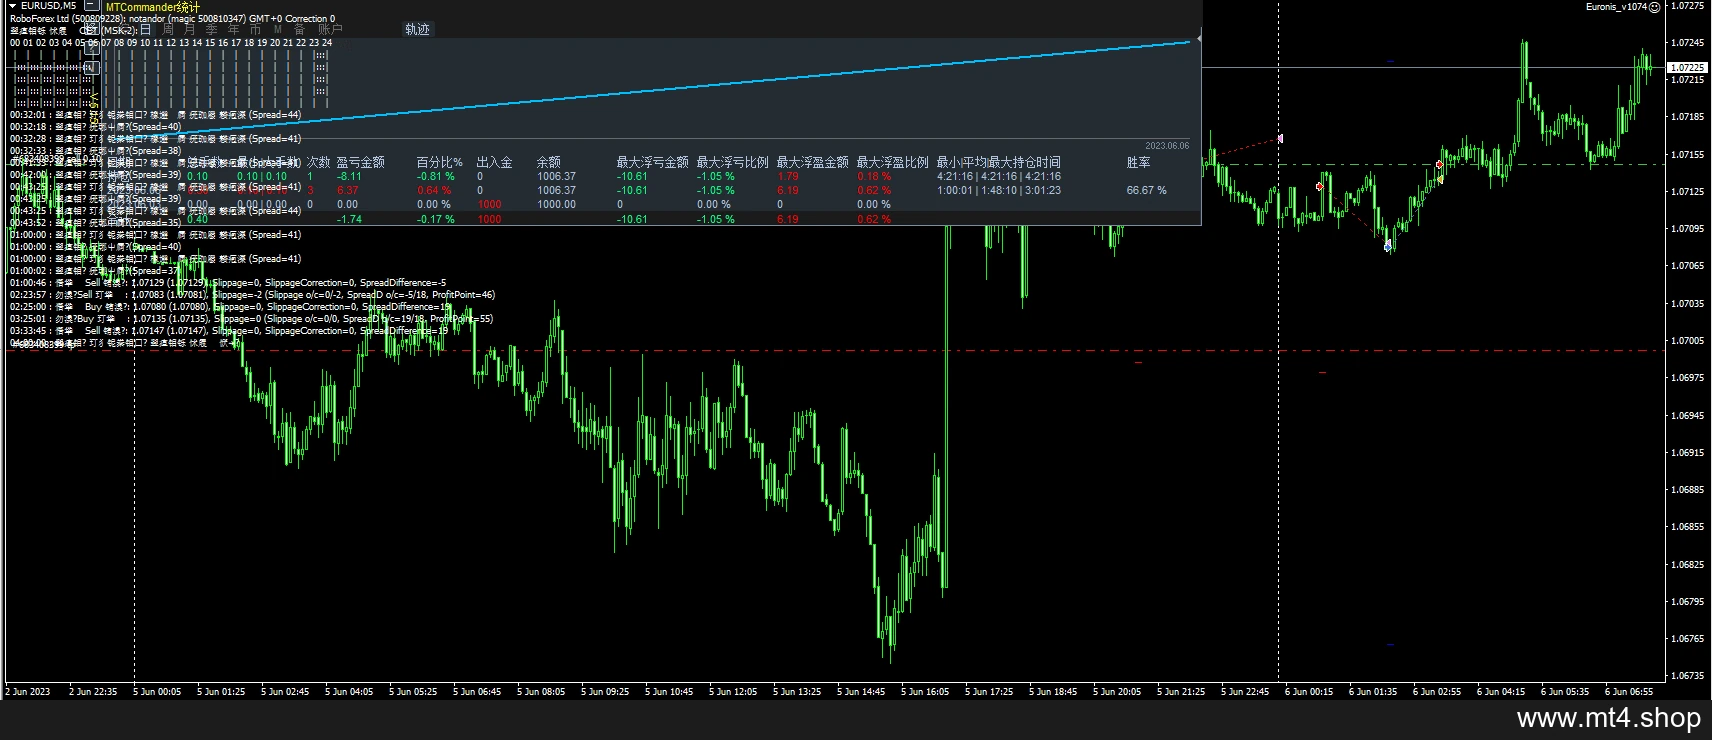The height and width of the screenshot is (740, 1712).
Task: Click the 出入金 column header
Action: pyautogui.click(x=494, y=162)
